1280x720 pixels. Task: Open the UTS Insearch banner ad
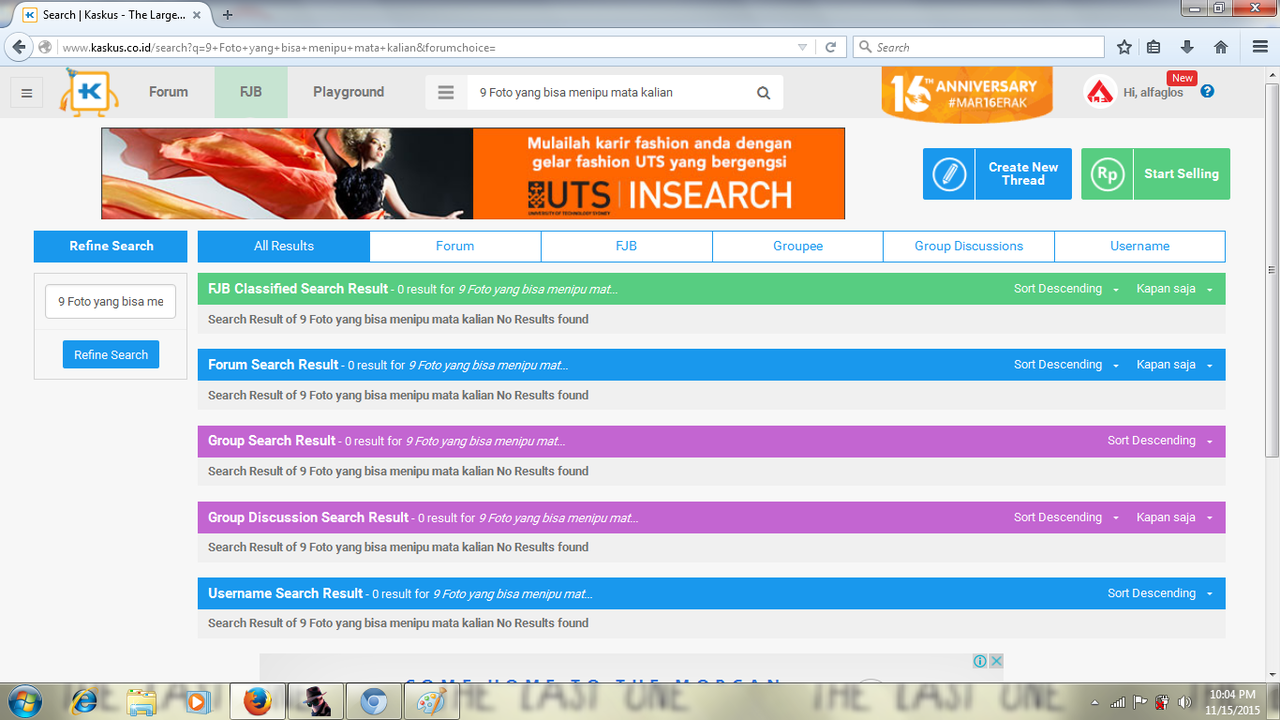point(473,173)
